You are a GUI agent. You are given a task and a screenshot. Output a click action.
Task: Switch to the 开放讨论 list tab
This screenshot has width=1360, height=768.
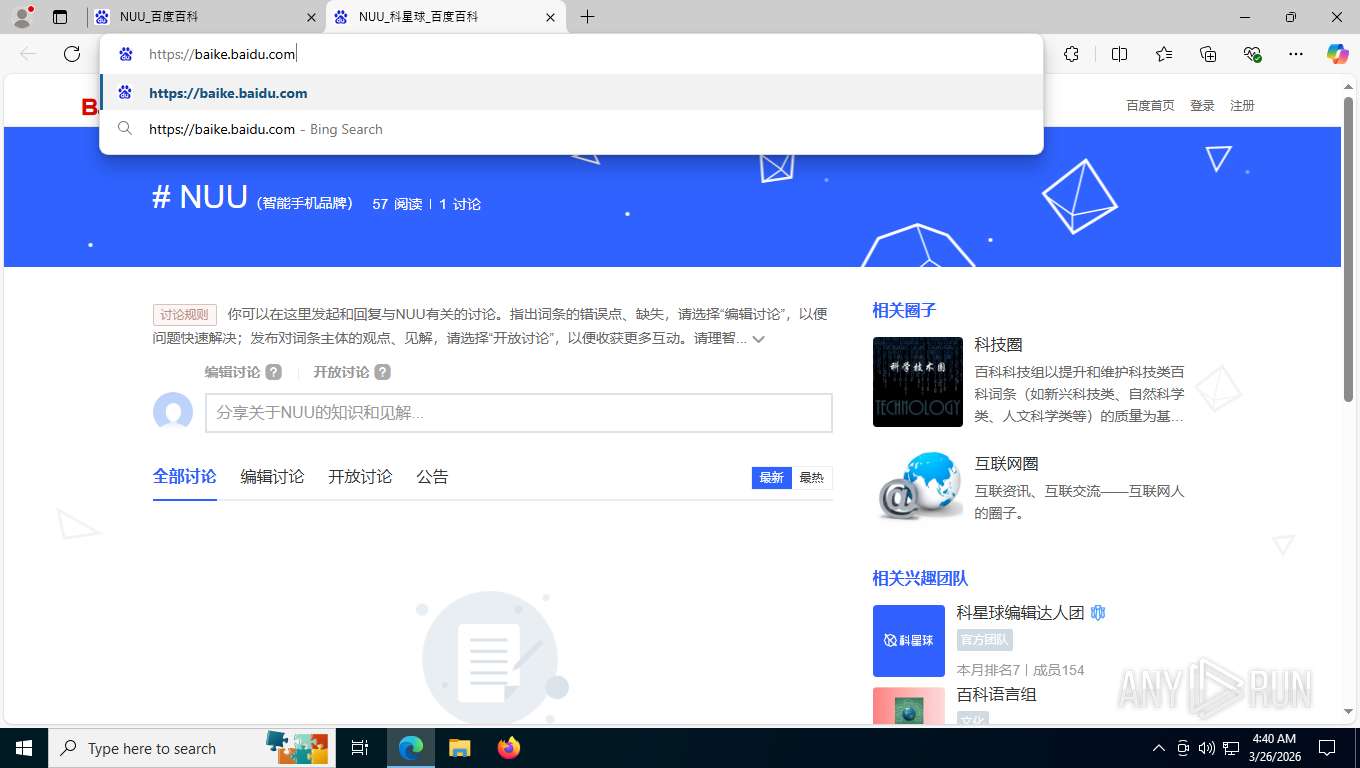(x=360, y=477)
